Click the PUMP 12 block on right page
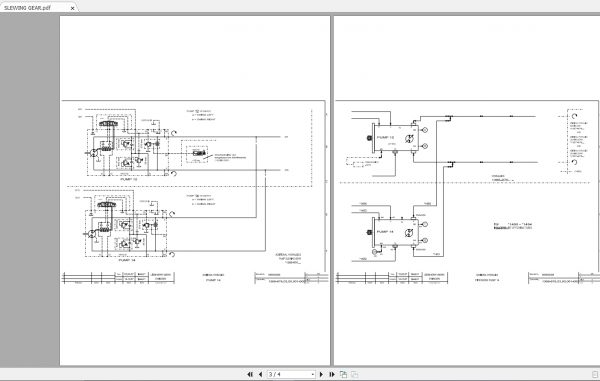600x381 pixels. (x=396, y=138)
